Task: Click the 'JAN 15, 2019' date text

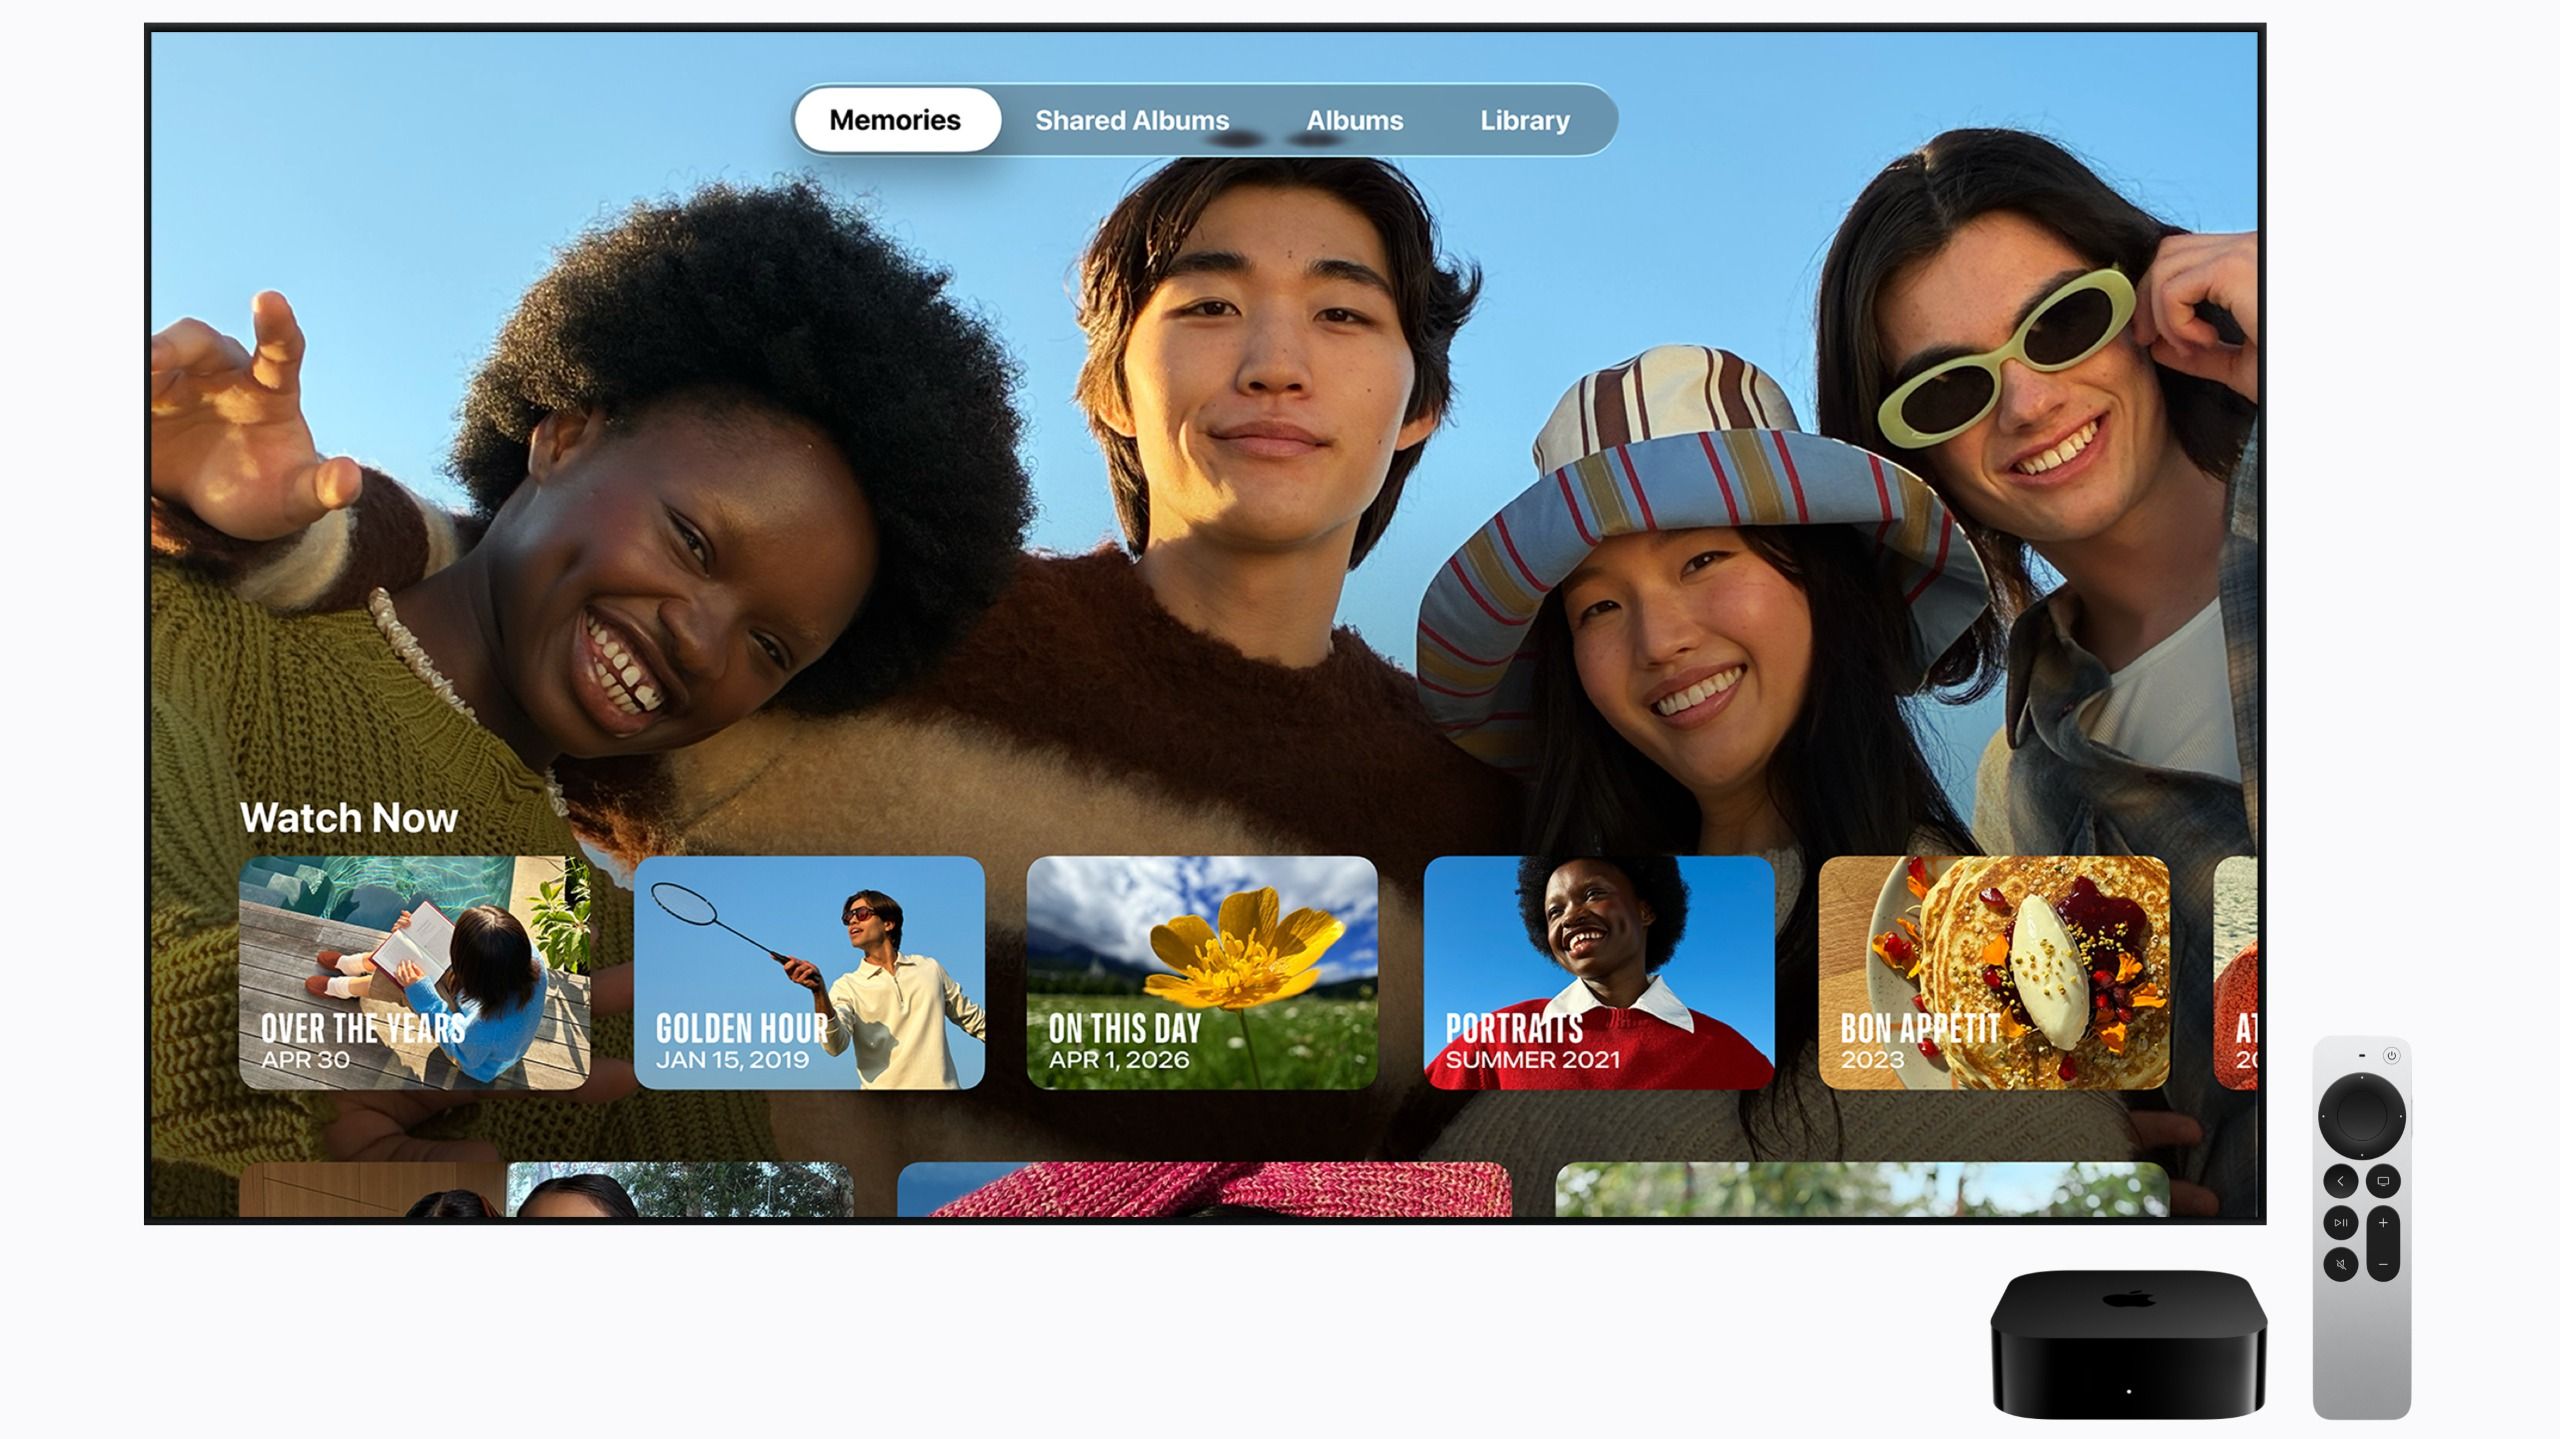Action: click(732, 1060)
